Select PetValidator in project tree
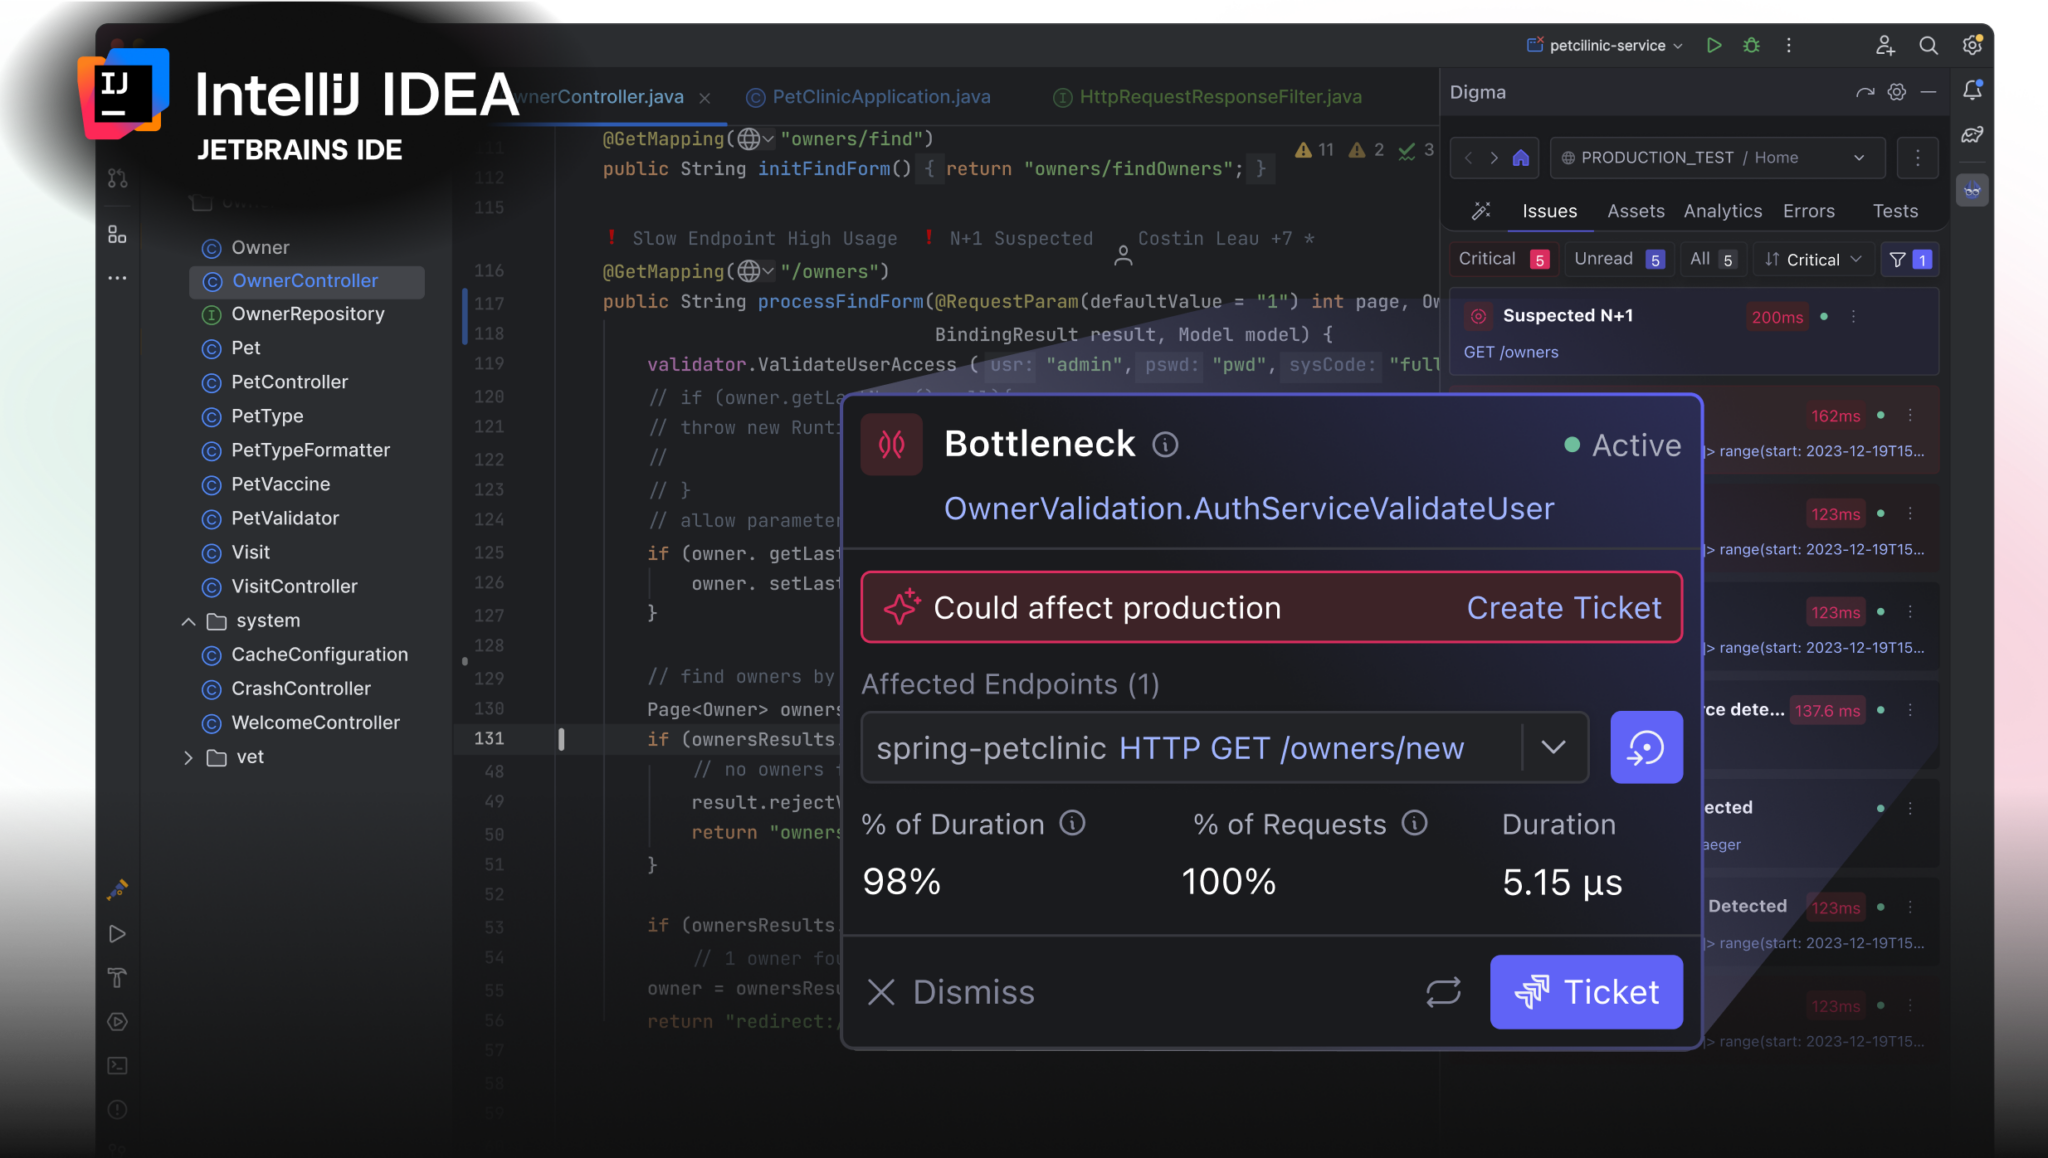The image size is (2048, 1158). coord(285,518)
